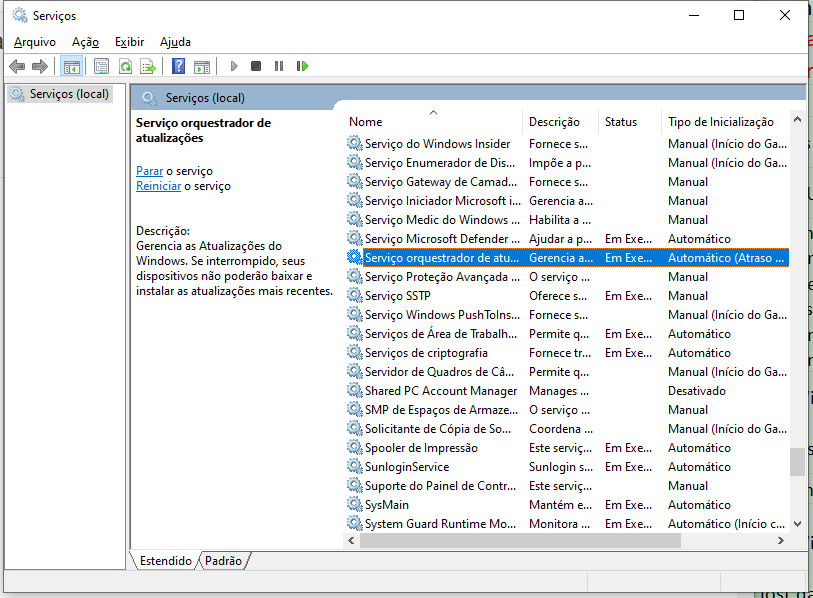Pause the selected service from the toolbar
The height and width of the screenshot is (598, 813).
(x=277, y=66)
